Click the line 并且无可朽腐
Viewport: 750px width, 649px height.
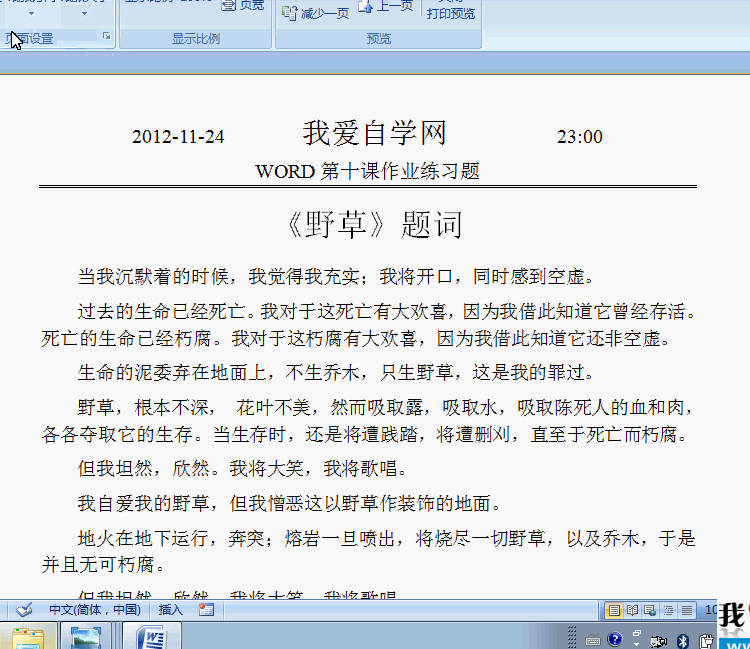click(103, 565)
